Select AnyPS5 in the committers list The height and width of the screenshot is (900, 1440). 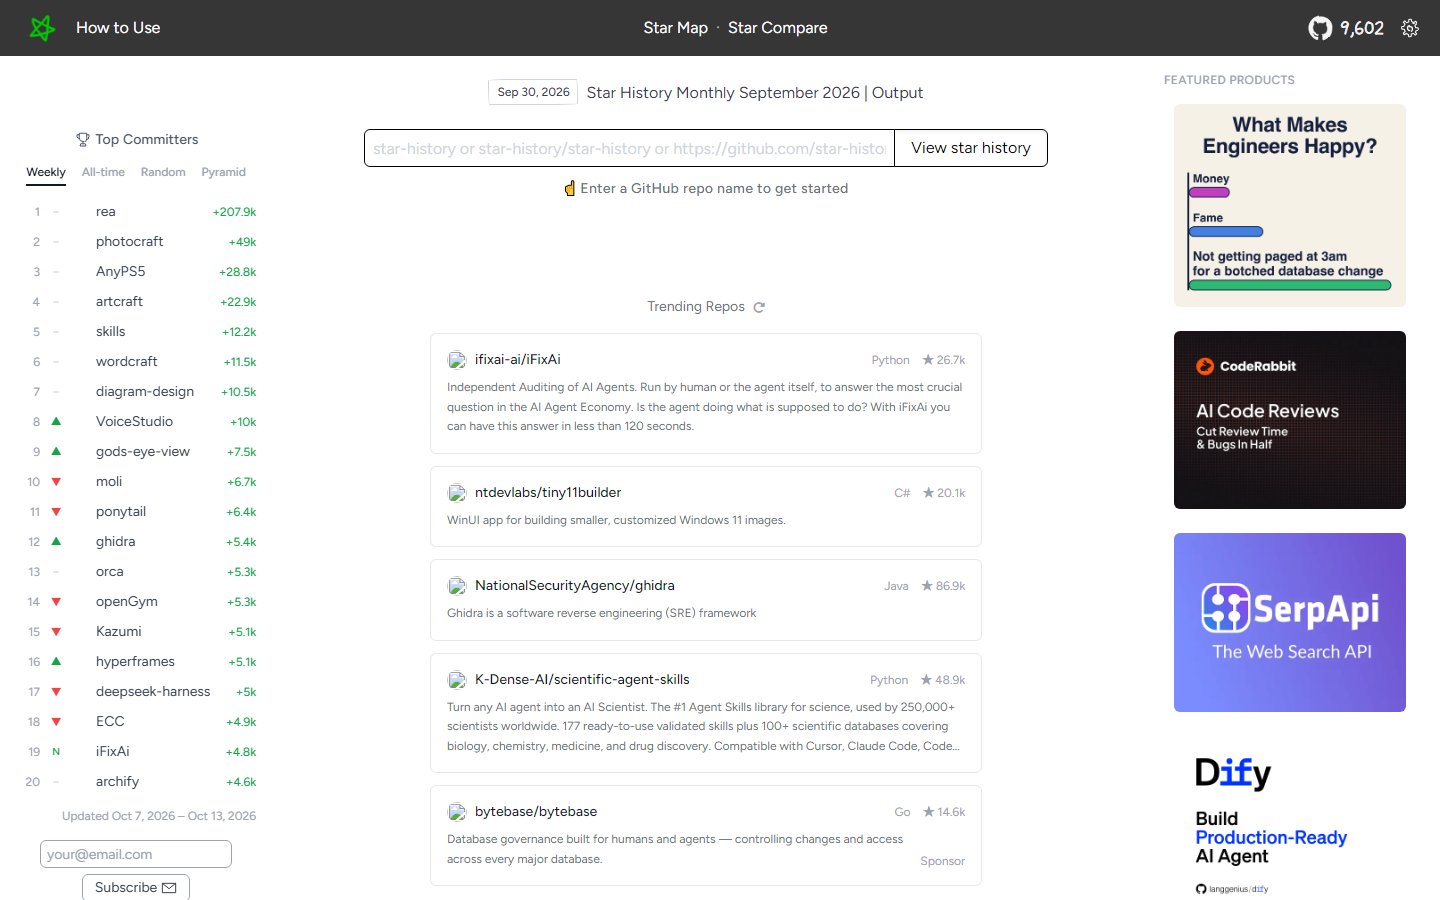[x=121, y=272]
